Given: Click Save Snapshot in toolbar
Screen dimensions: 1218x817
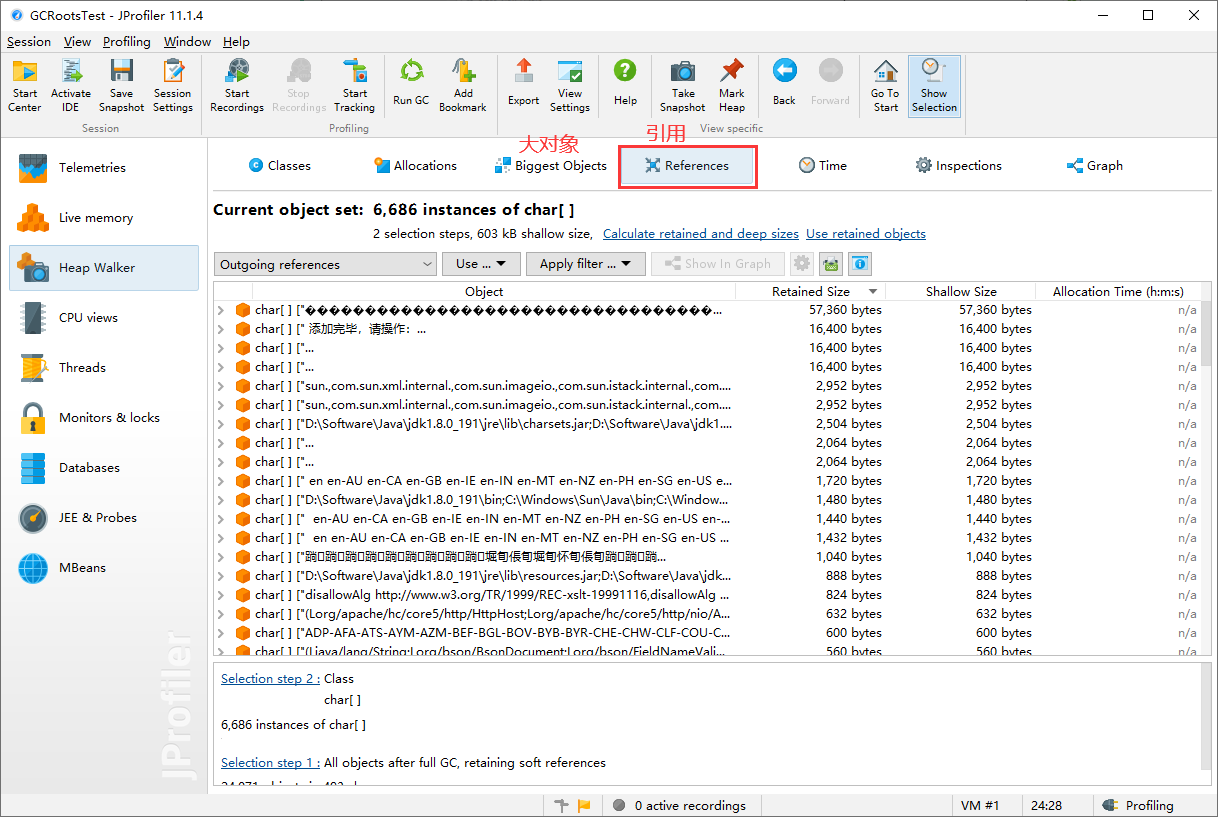Looking at the screenshot, I should point(121,86).
